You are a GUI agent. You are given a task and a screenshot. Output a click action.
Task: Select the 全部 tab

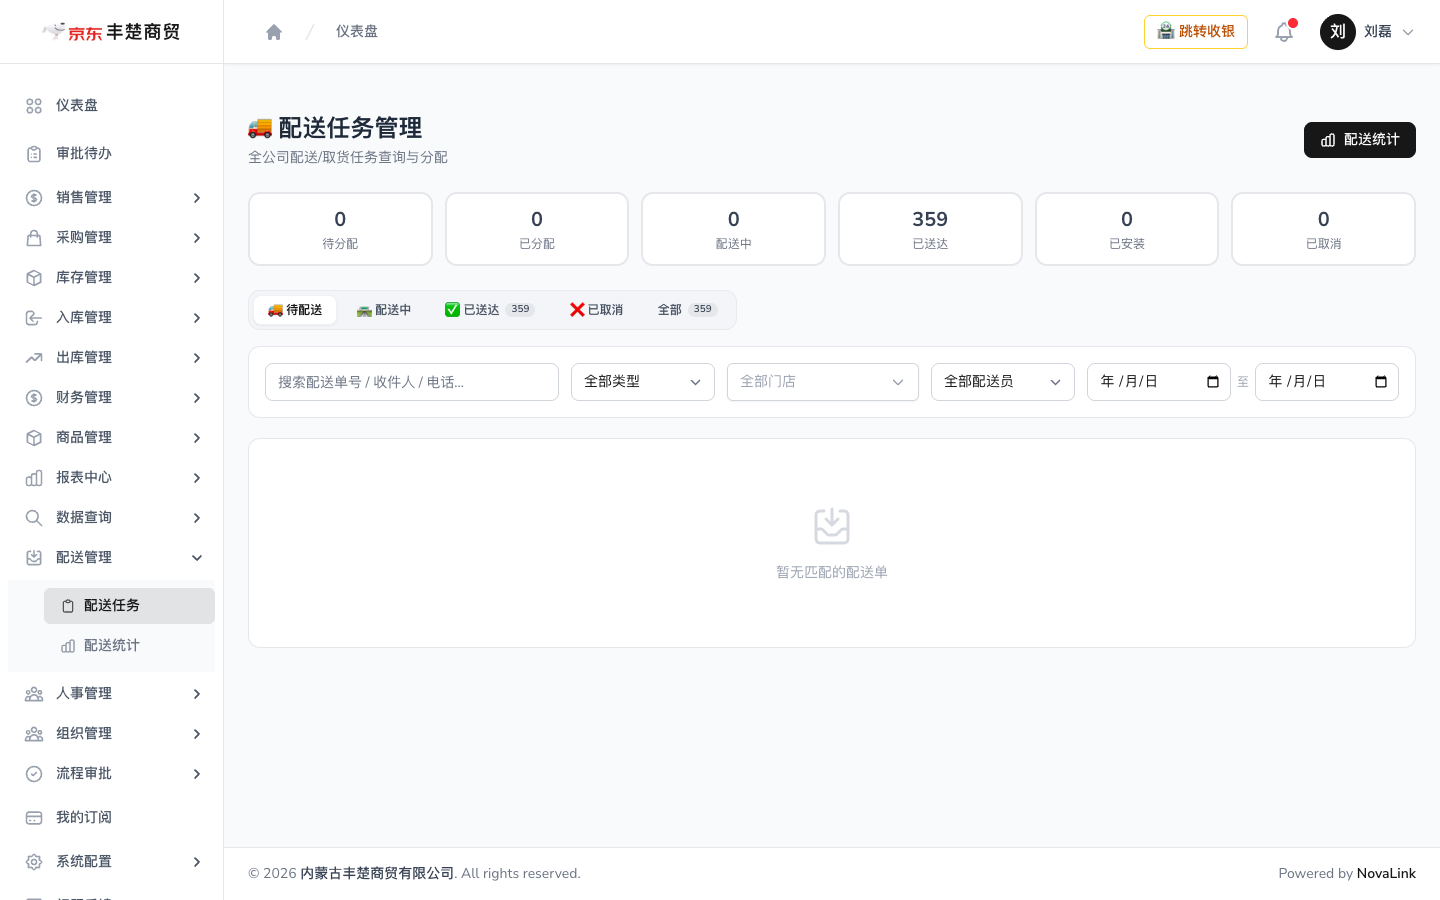(x=687, y=310)
